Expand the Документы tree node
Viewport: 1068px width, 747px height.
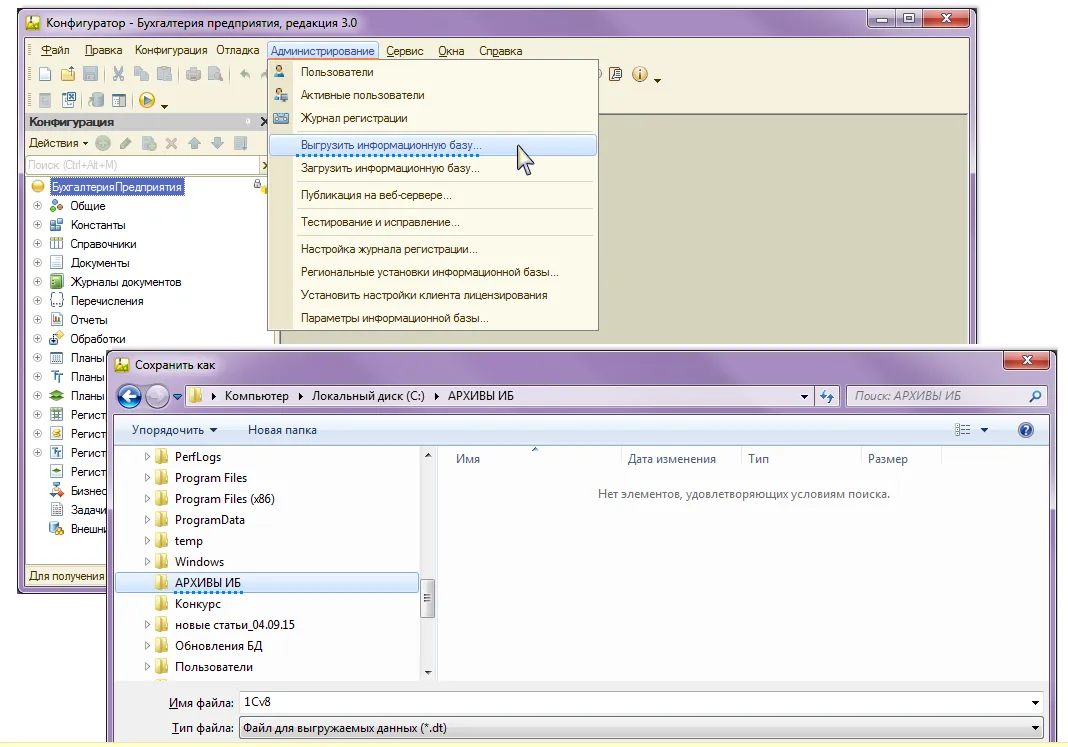coord(37,263)
